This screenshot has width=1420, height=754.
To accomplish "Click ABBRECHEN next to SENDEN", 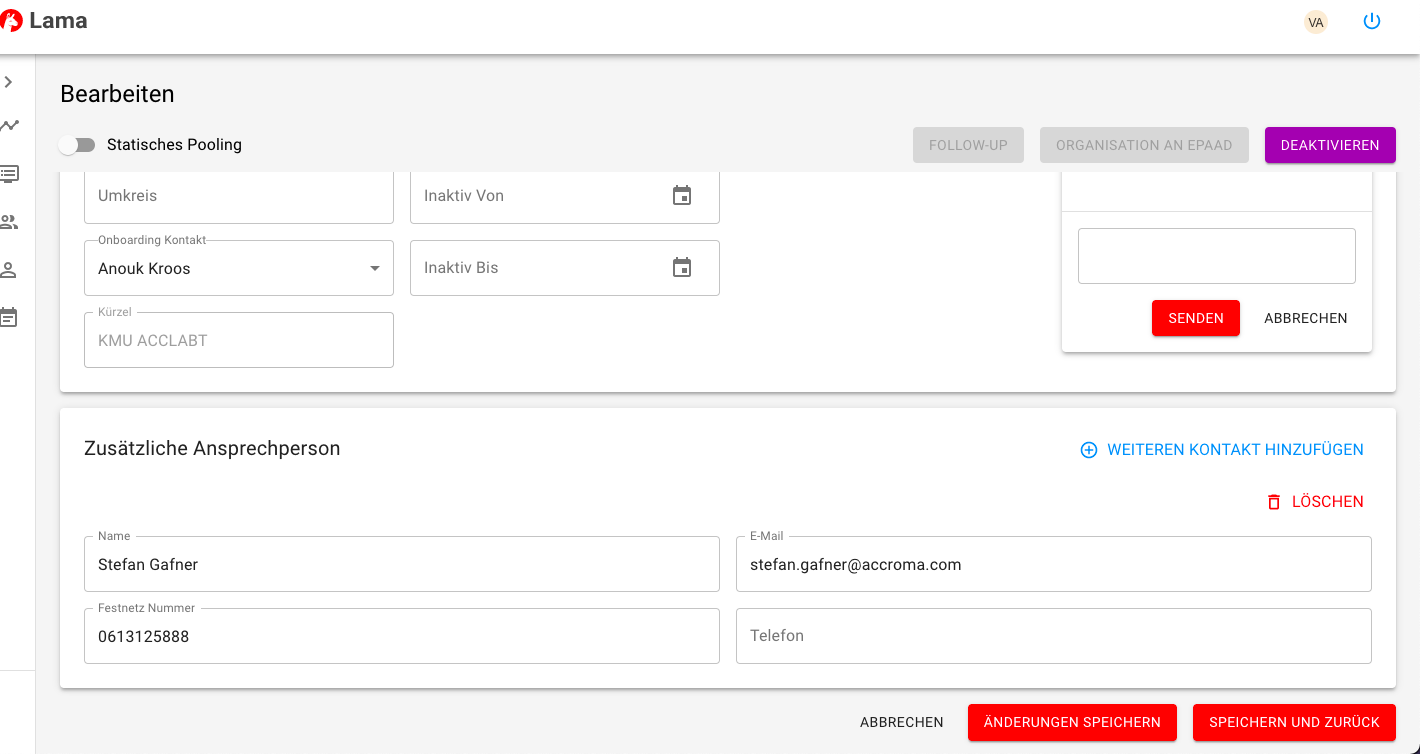I will point(1306,318).
